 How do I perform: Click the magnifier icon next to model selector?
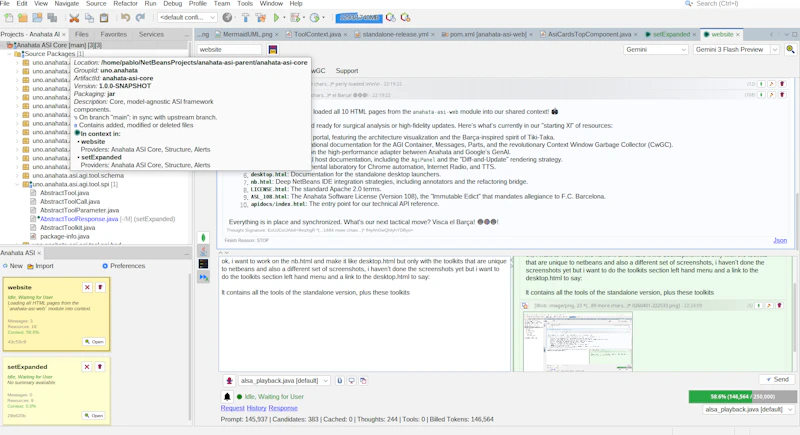[790, 49]
